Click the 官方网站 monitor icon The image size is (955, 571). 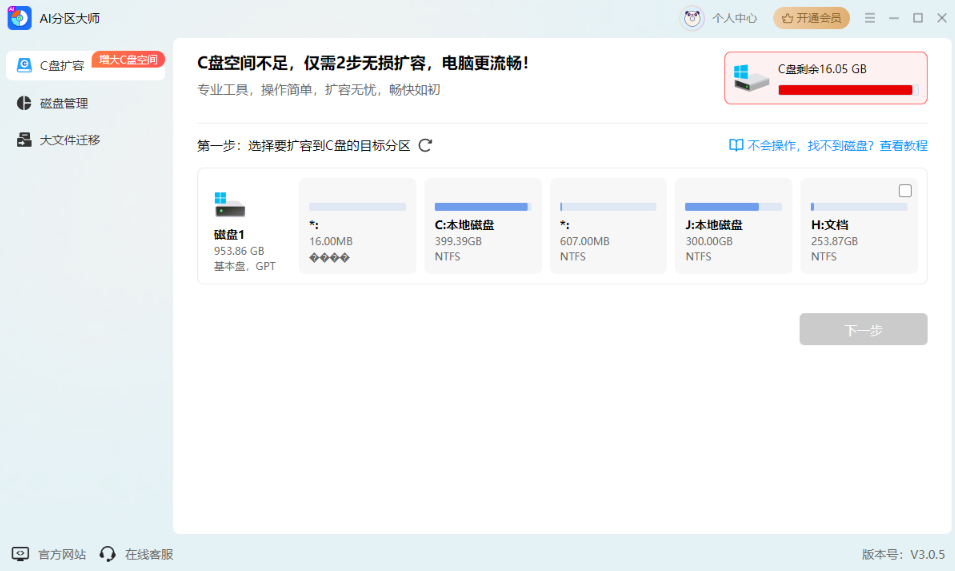(x=20, y=554)
